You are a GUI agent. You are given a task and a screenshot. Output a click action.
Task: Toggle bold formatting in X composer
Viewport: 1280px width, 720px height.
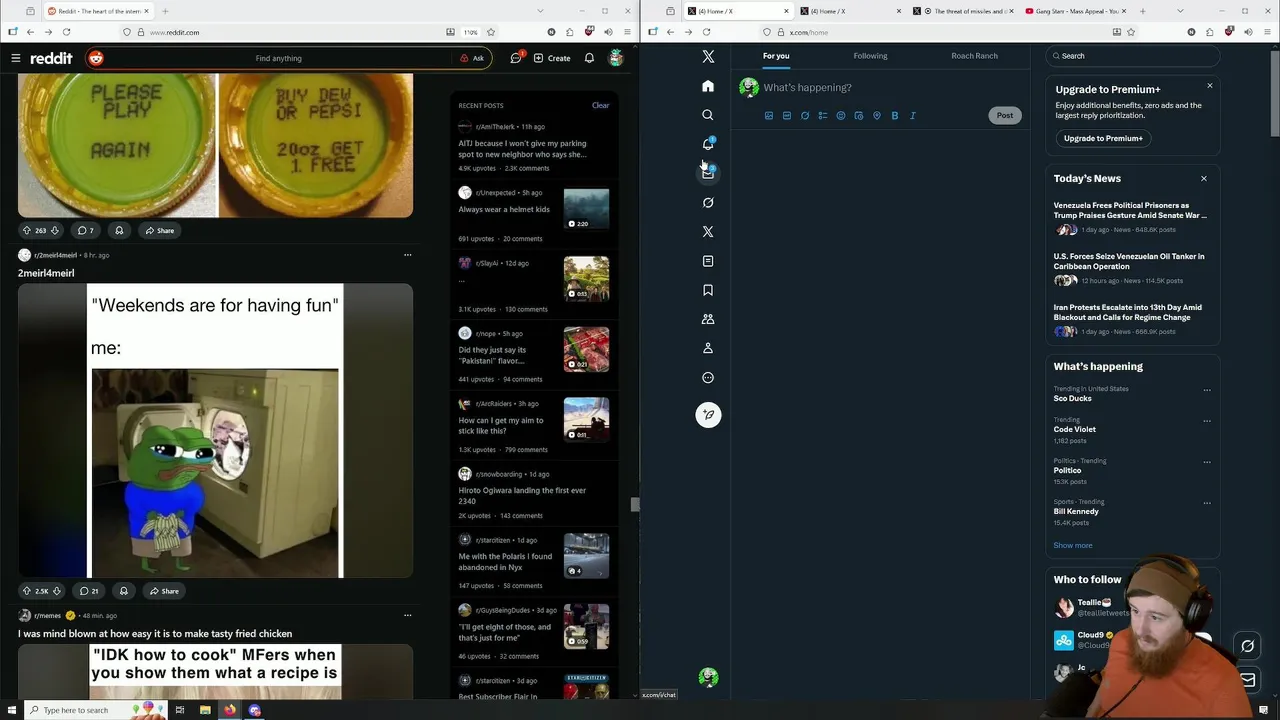click(x=895, y=116)
